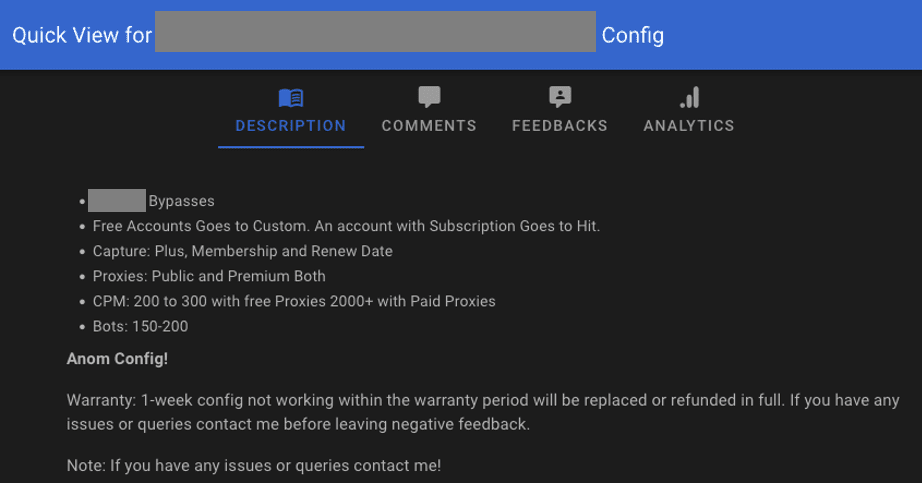This screenshot has width=922, height=483.
Task: Click the 'Note: If you have any issues' line
Action: [x=253, y=465]
